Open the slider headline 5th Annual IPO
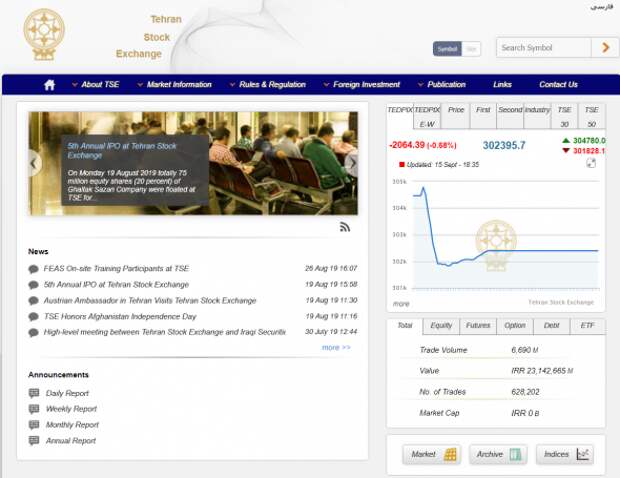620x478 pixels. 122,151
